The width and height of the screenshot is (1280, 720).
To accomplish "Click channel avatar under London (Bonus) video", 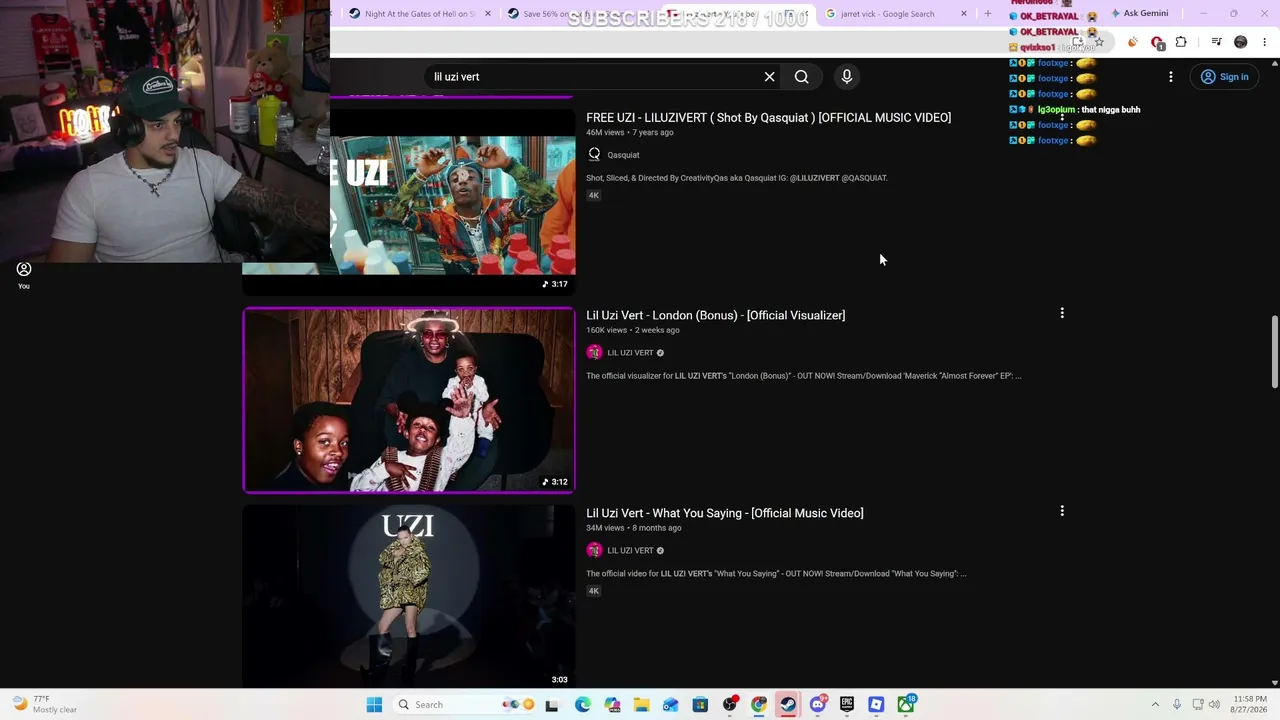I will click(x=594, y=353).
